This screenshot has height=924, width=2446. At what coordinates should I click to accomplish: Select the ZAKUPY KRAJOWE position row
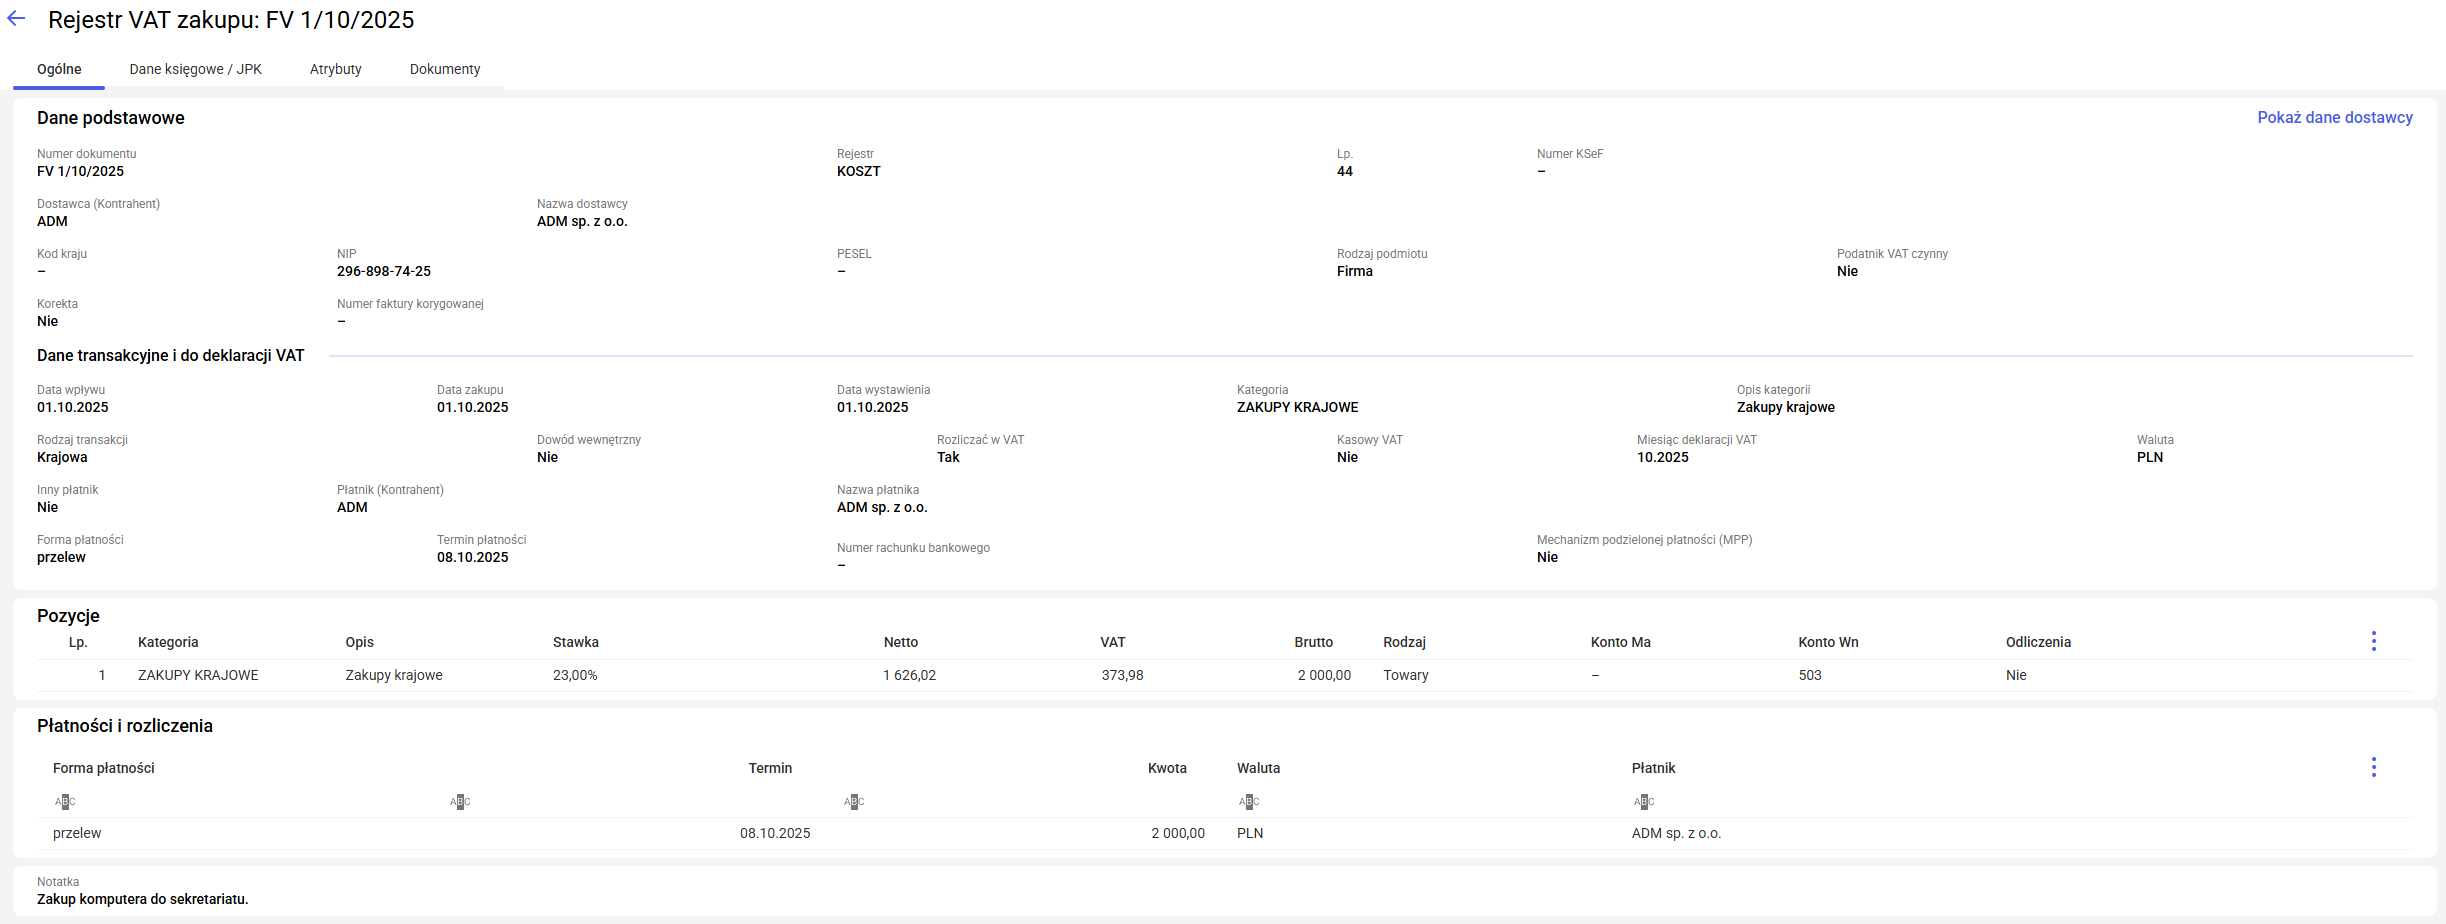point(198,675)
